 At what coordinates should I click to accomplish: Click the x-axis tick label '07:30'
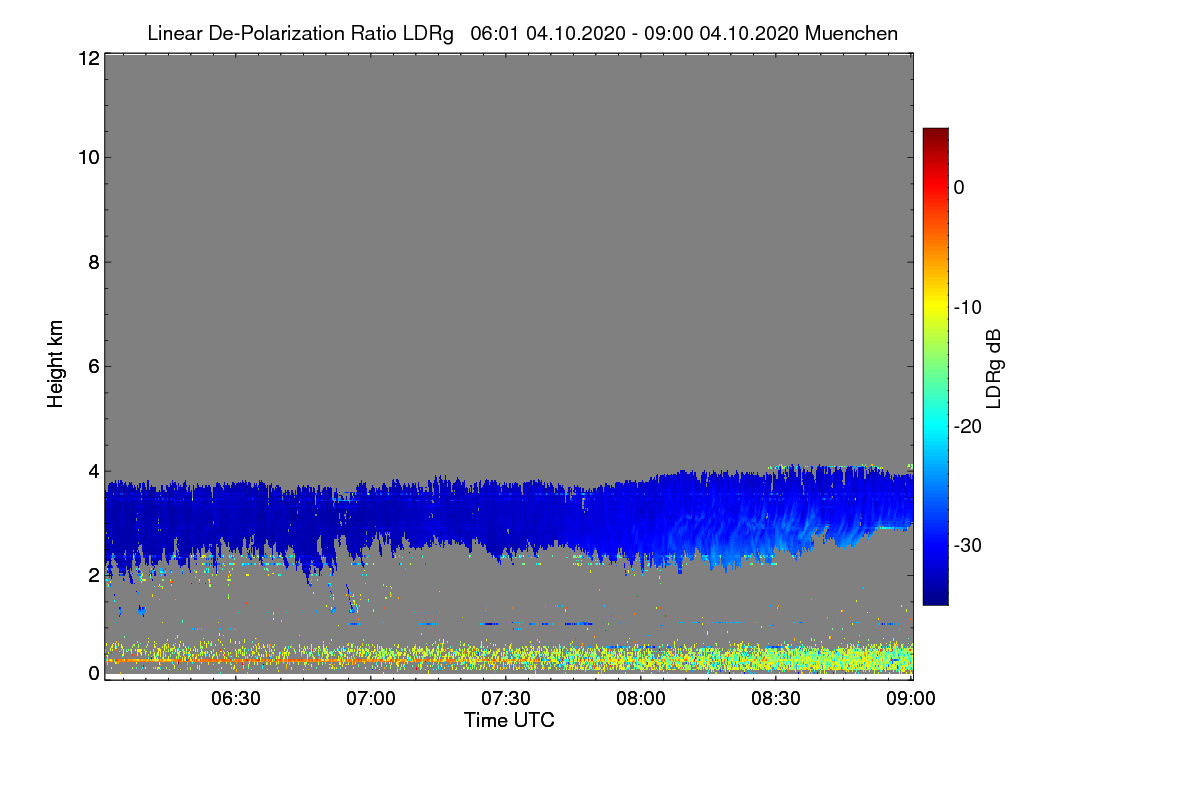[506, 699]
